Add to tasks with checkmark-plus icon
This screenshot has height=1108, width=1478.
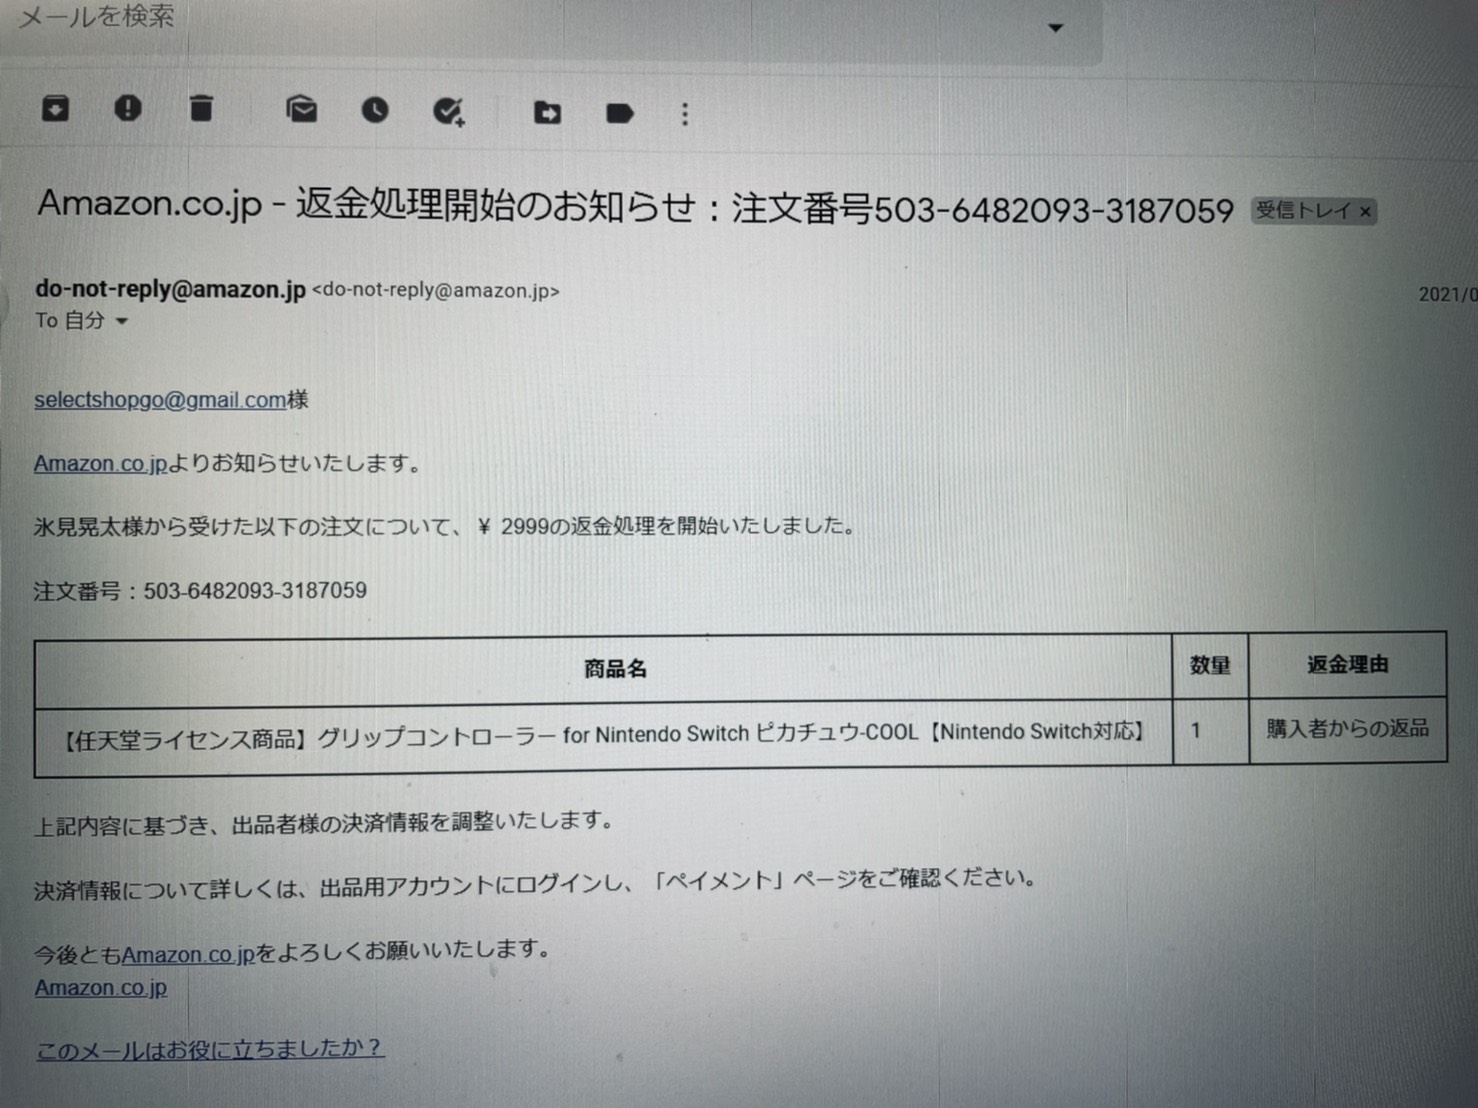(x=449, y=112)
